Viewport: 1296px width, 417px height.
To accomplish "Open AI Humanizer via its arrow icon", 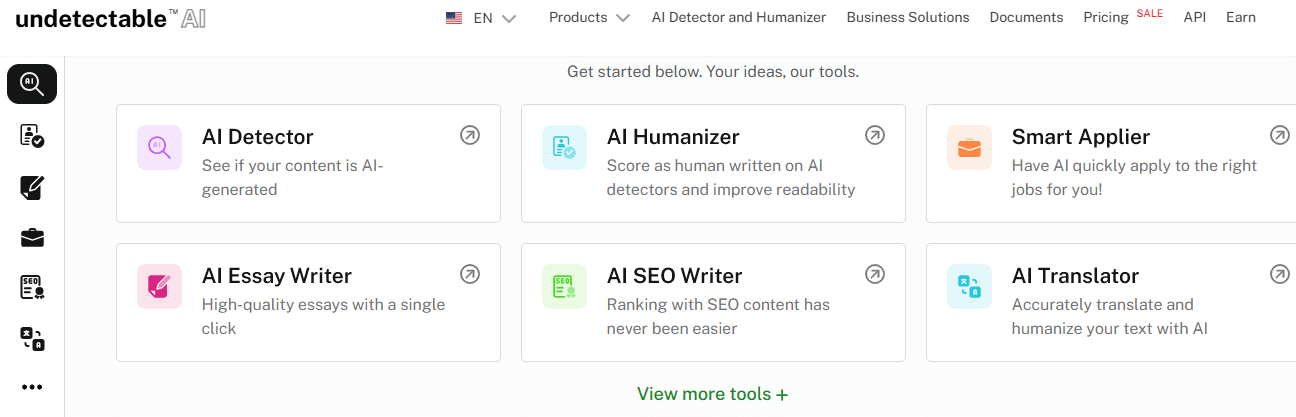I will pos(875,135).
